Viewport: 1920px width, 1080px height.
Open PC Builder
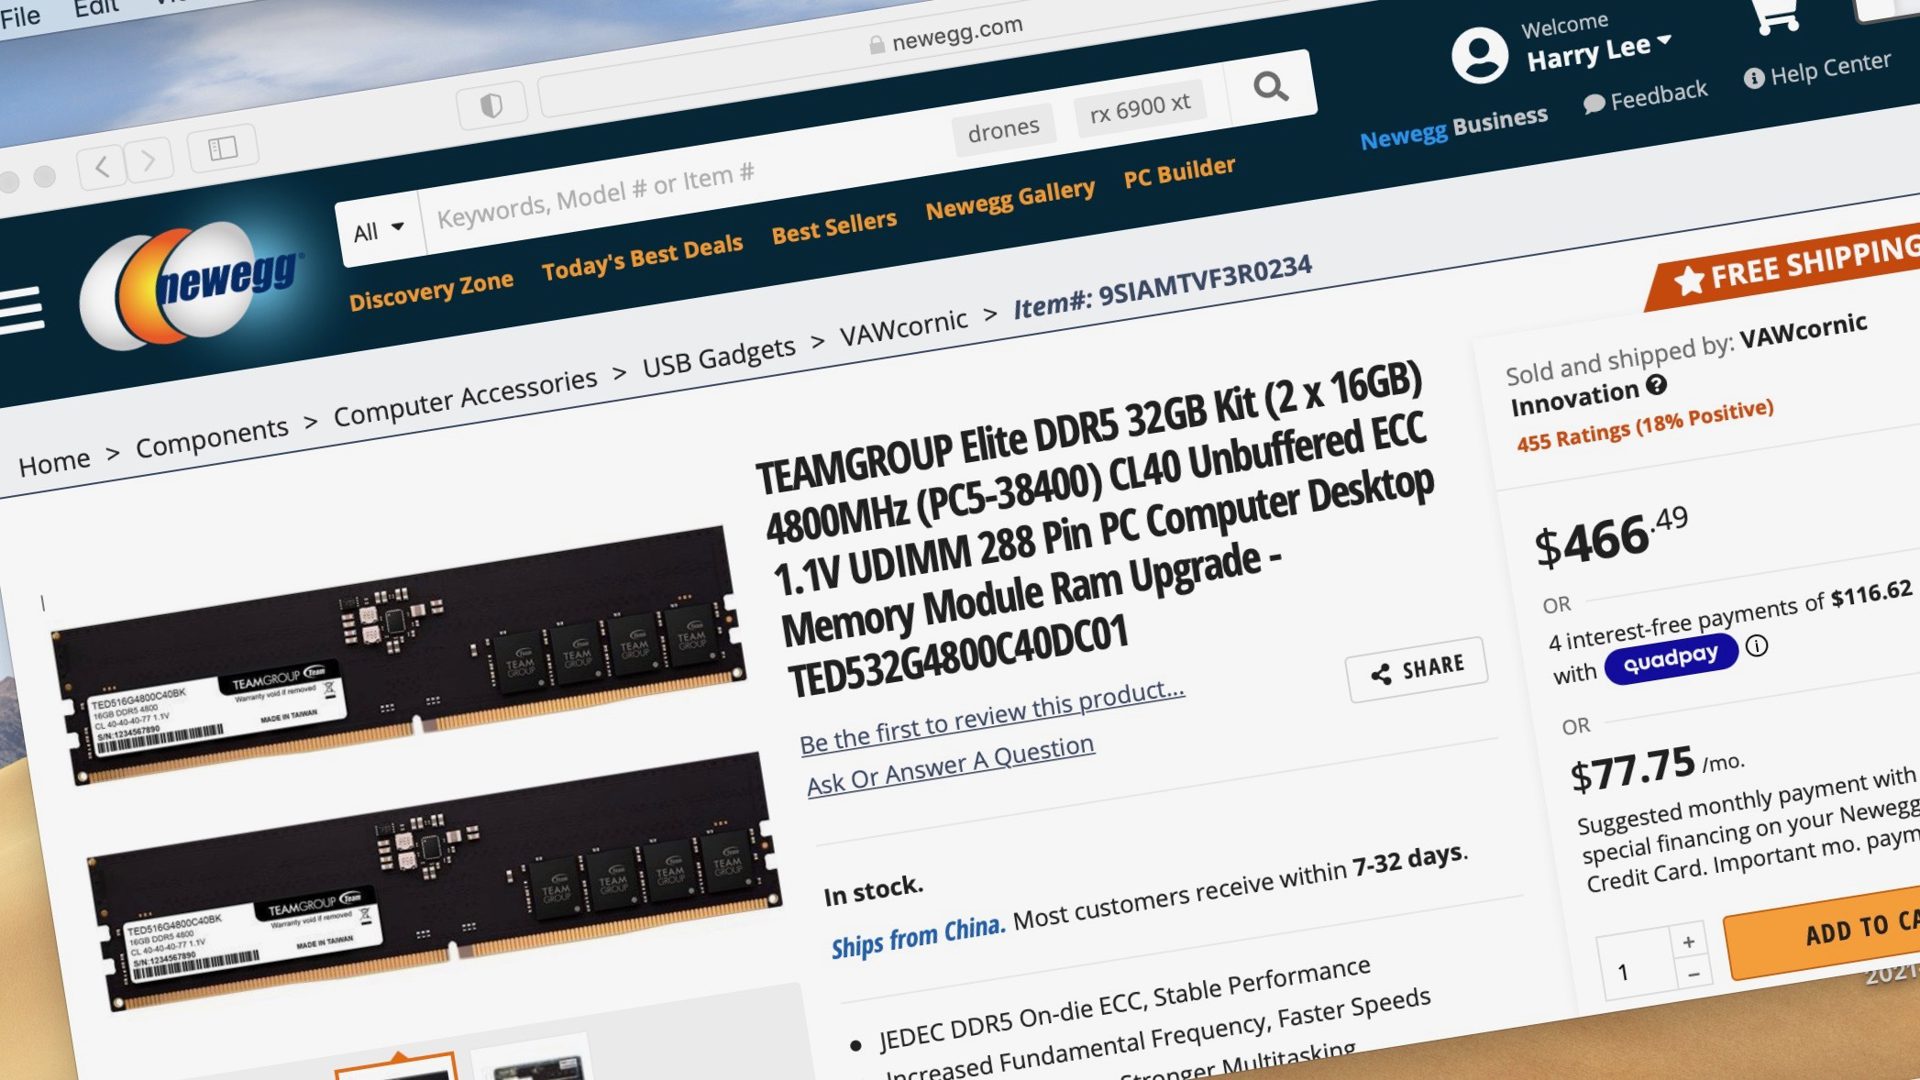1179,171
